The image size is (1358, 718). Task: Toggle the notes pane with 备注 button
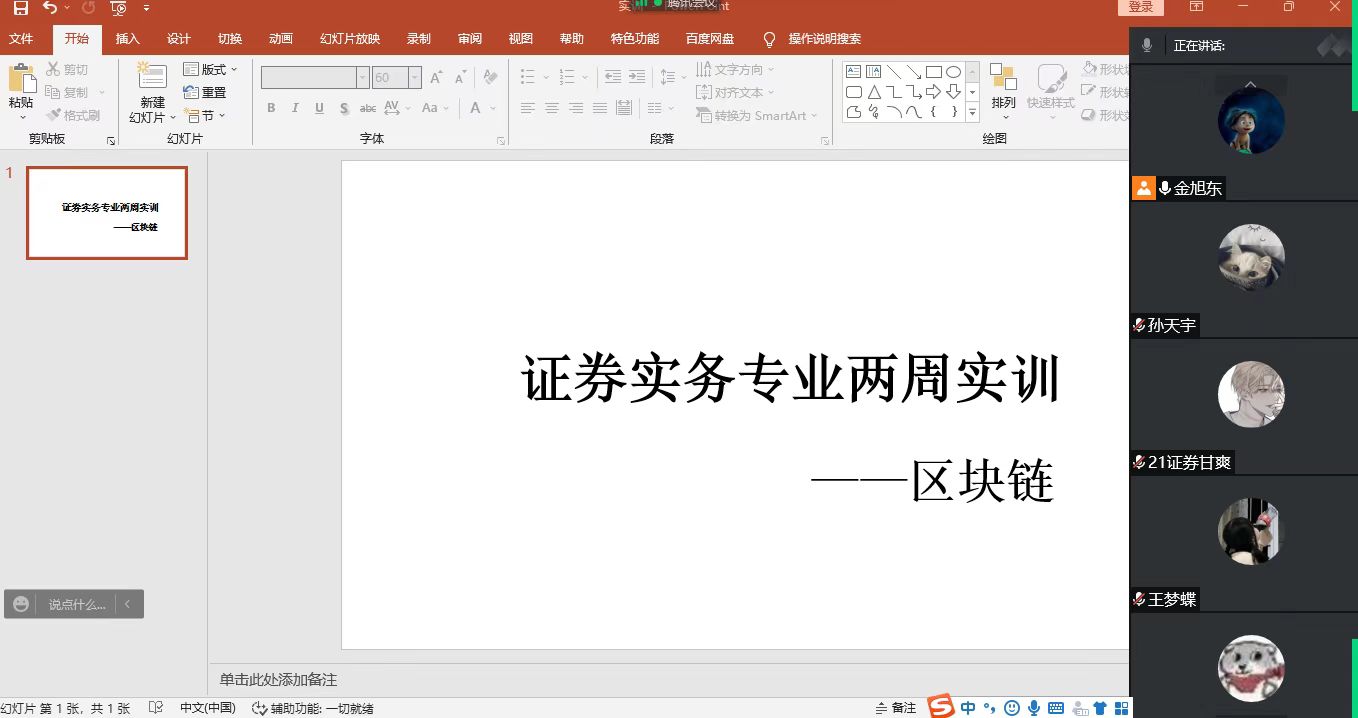[x=895, y=708]
